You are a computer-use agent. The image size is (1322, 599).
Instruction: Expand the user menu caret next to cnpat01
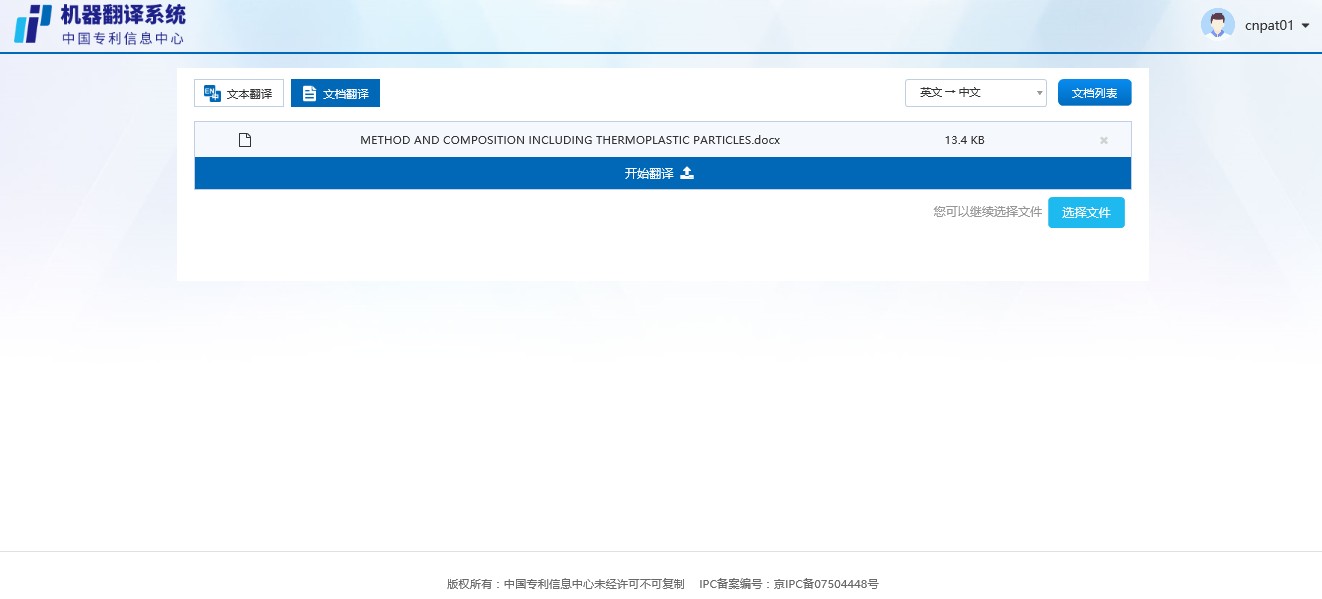[x=1305, y=25]
